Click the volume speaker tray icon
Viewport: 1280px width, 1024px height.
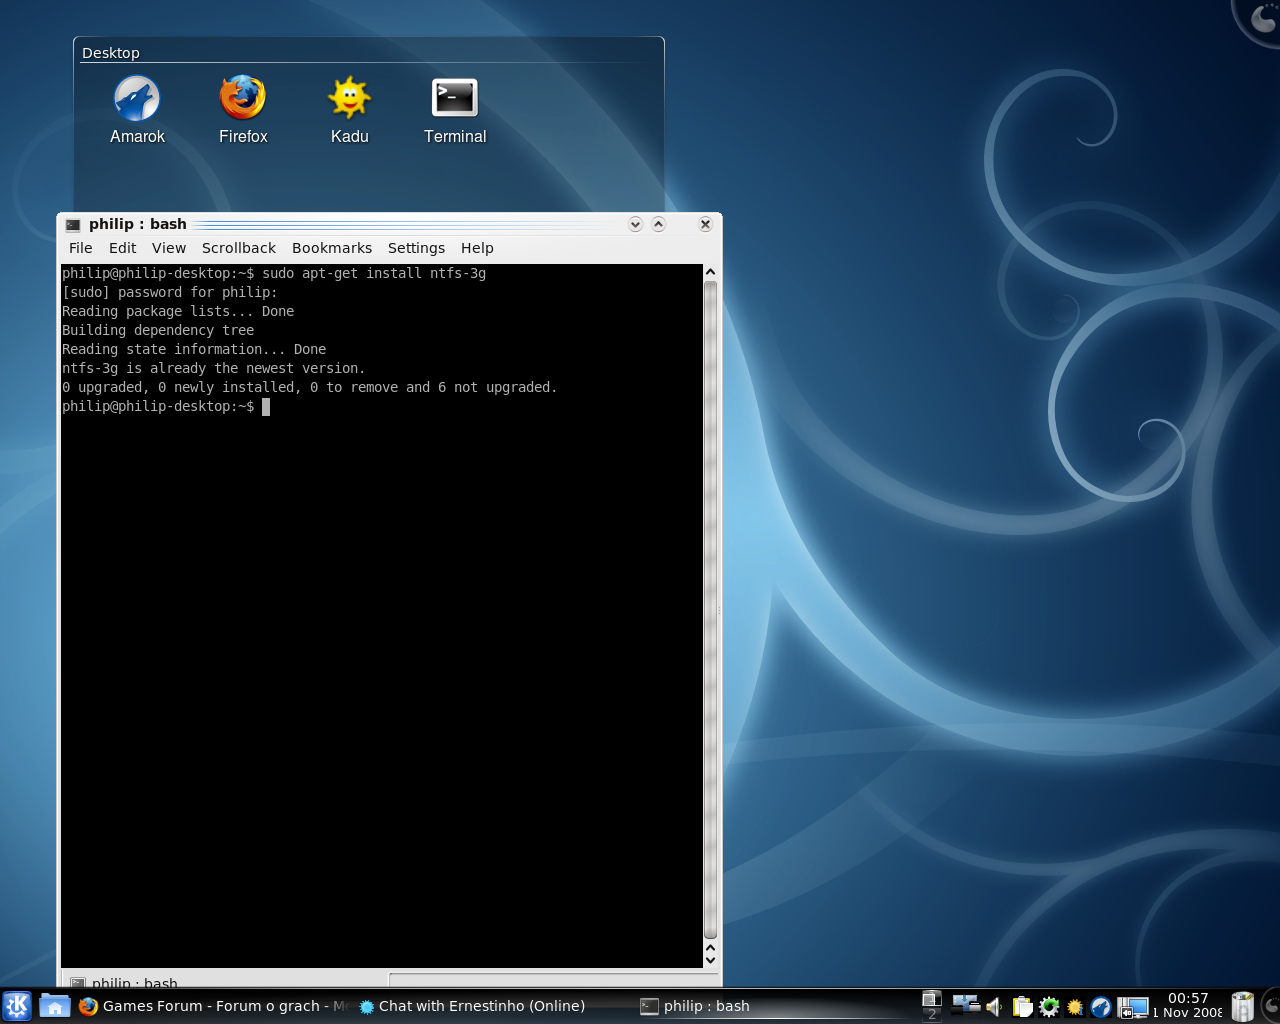(994, 1007)
